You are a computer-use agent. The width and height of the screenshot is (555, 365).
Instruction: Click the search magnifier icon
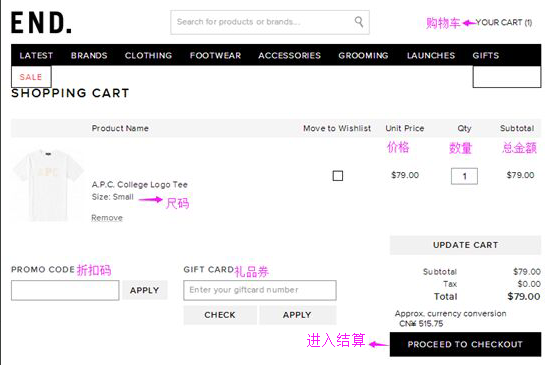pos(359,22)
